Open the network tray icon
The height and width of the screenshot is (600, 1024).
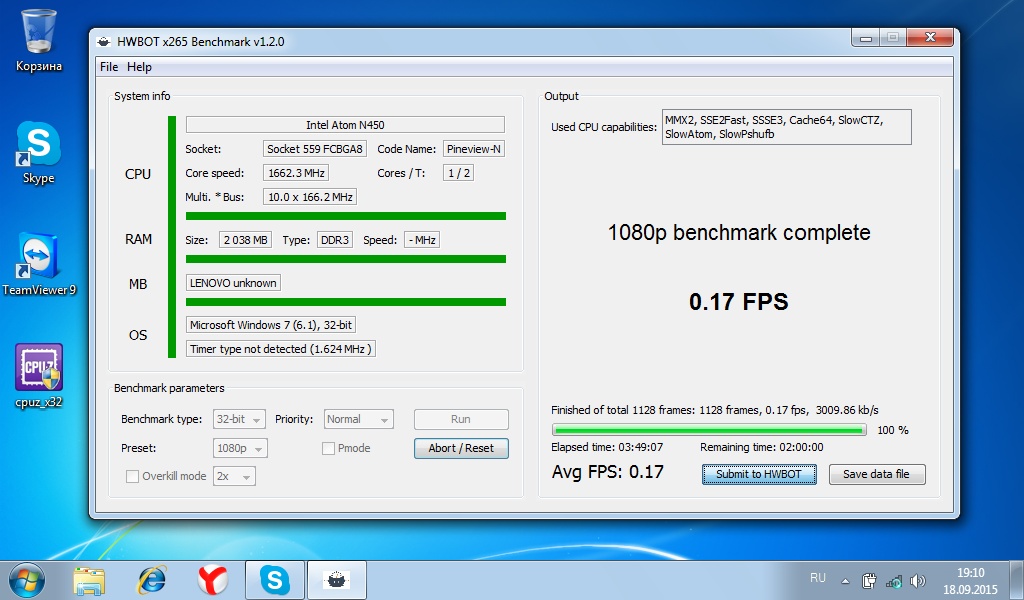click(894, 580)
